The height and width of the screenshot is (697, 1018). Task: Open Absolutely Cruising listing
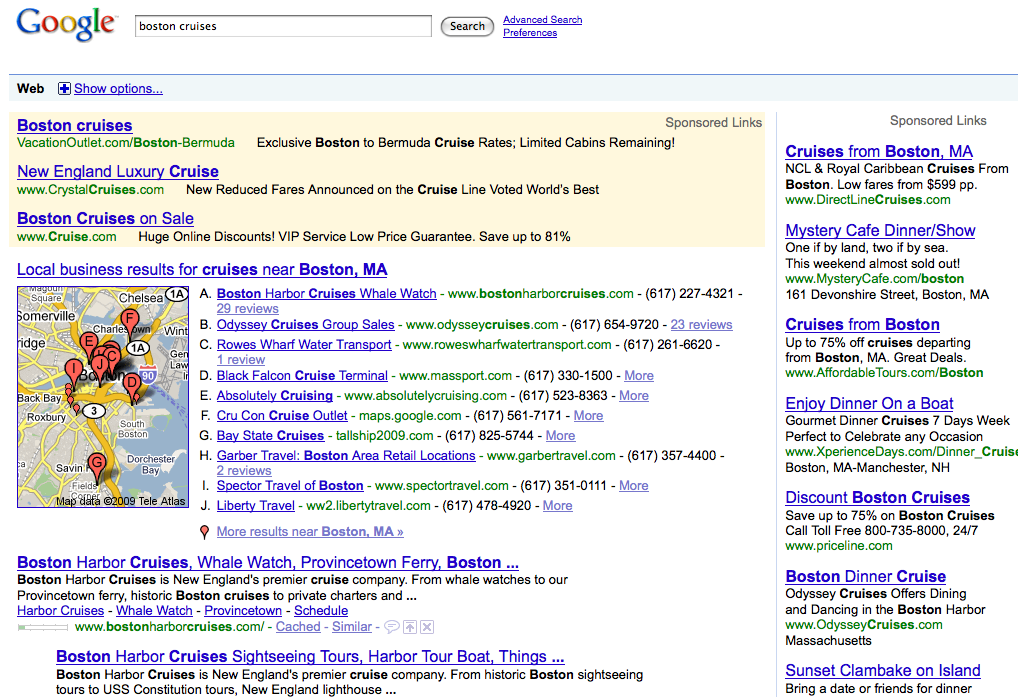[275, 396]
